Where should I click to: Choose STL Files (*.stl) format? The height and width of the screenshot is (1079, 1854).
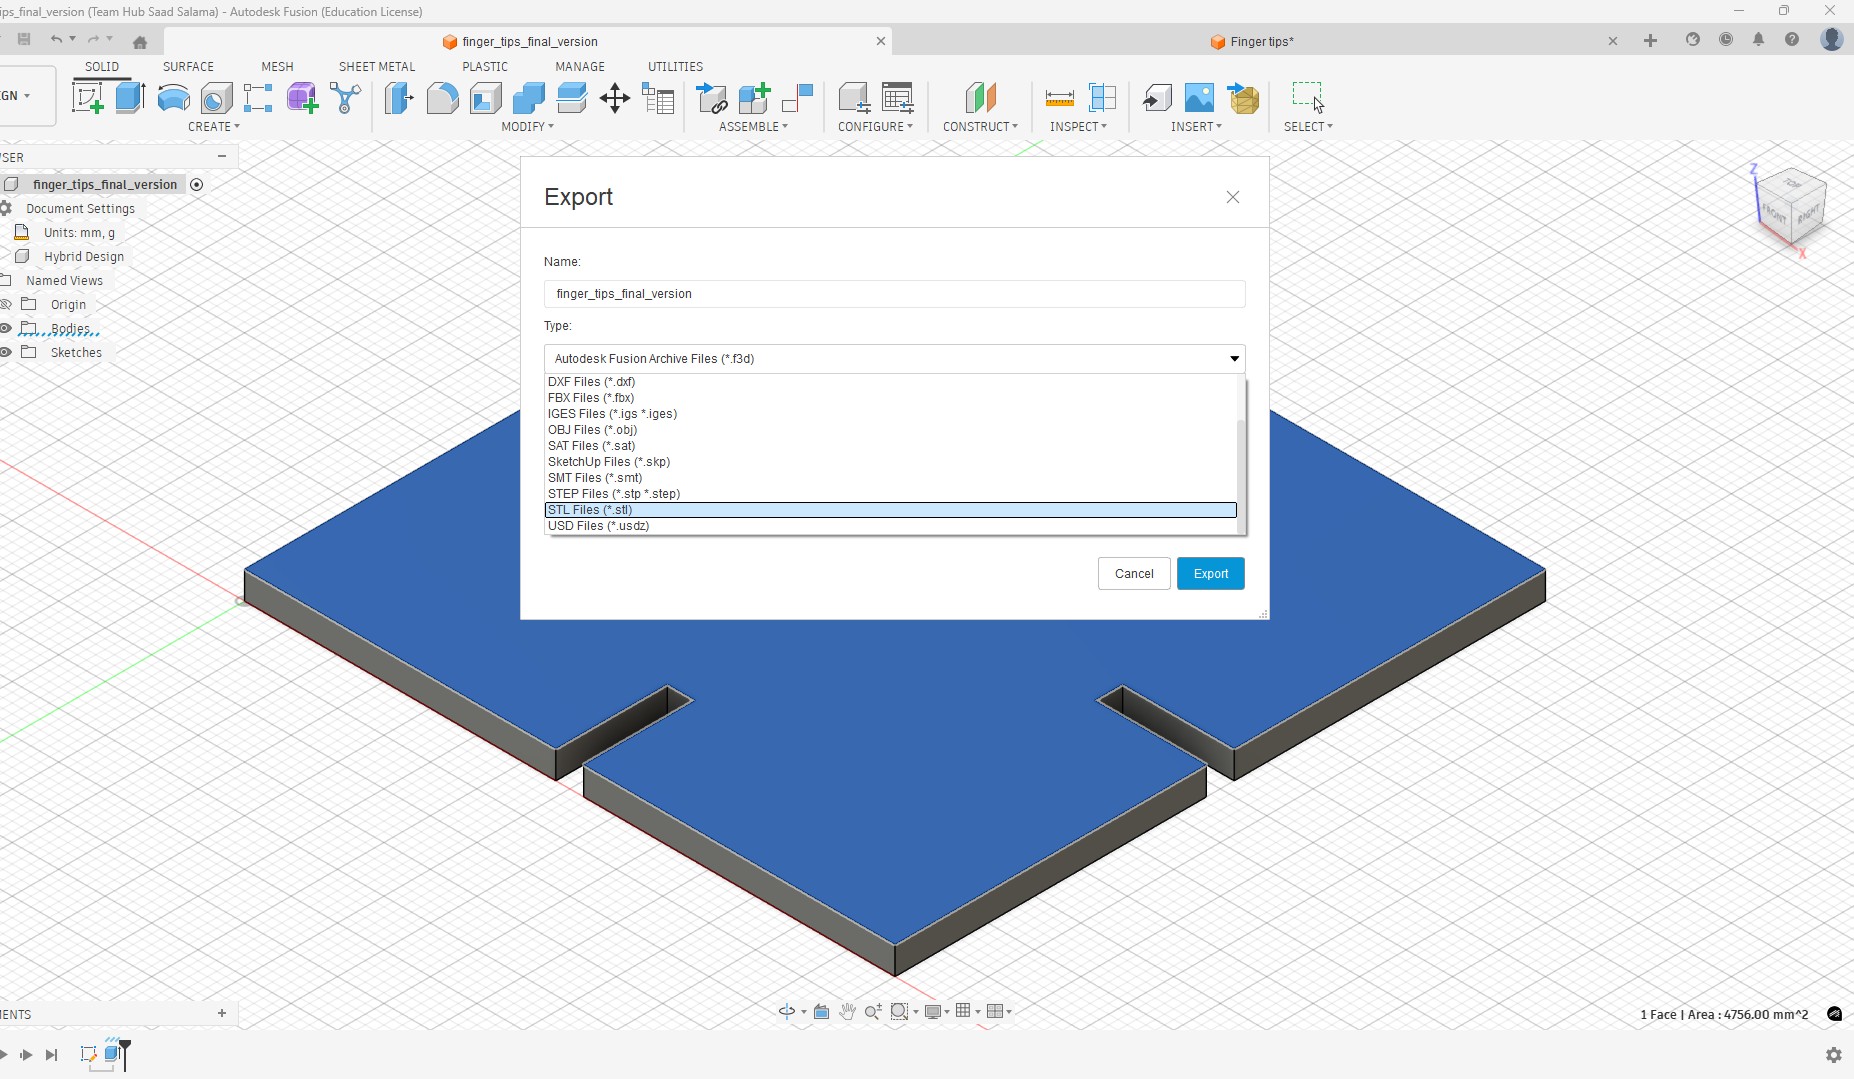(x=890, y=510)
